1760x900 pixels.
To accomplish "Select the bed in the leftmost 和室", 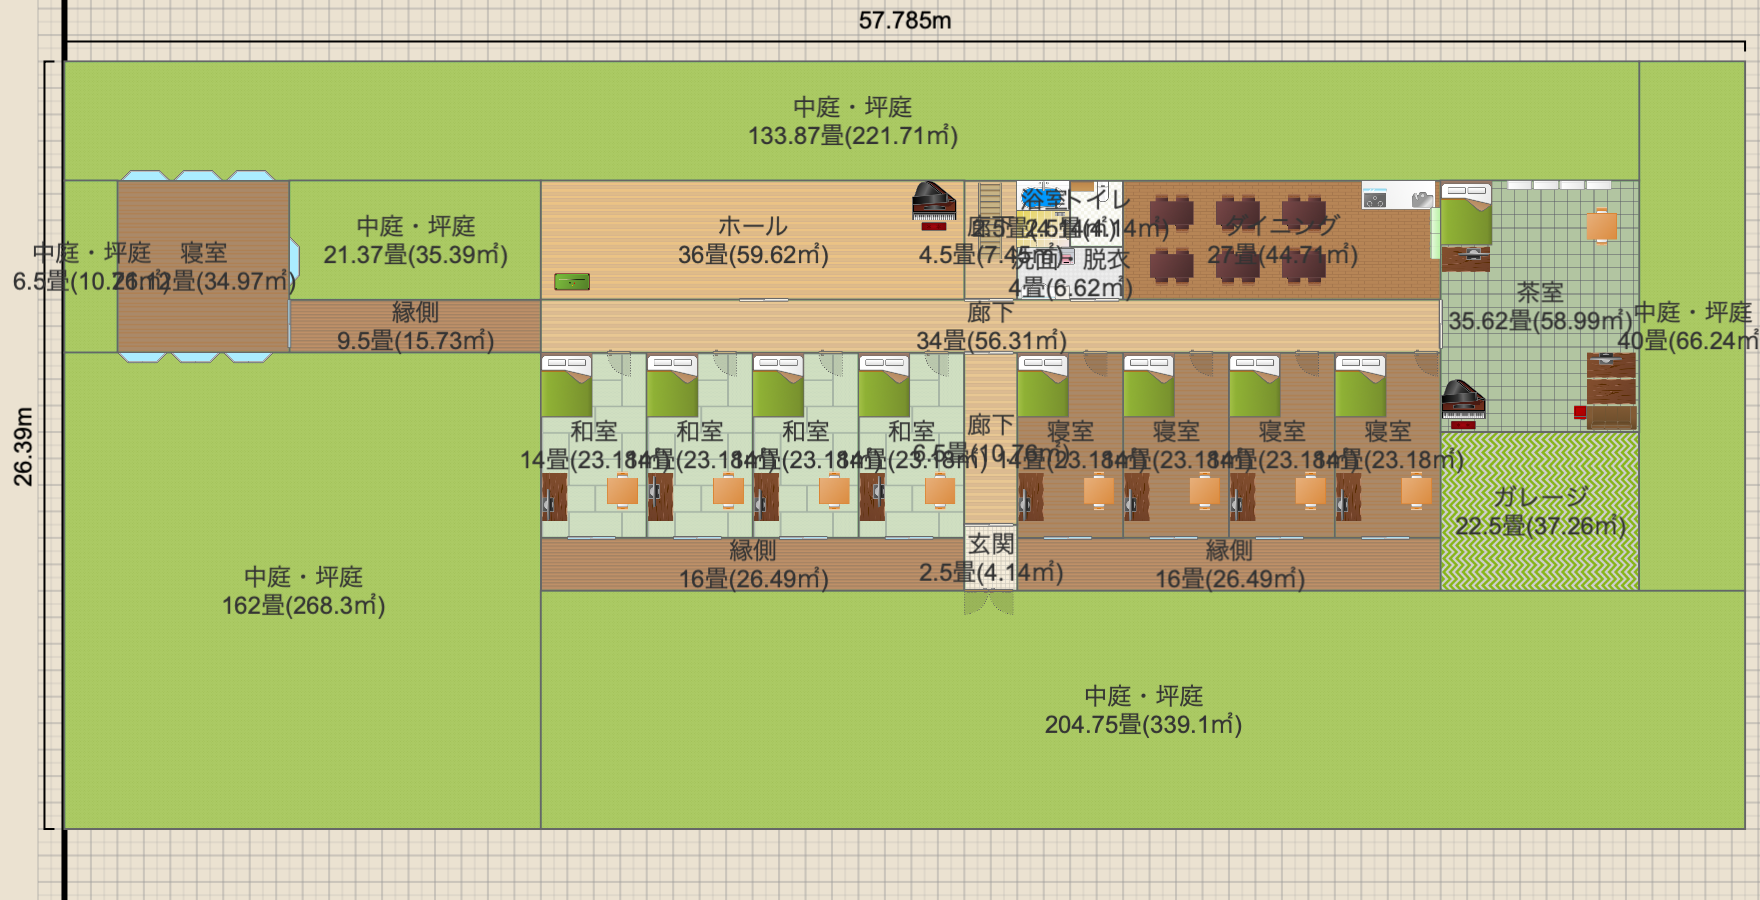I will 566,386.
